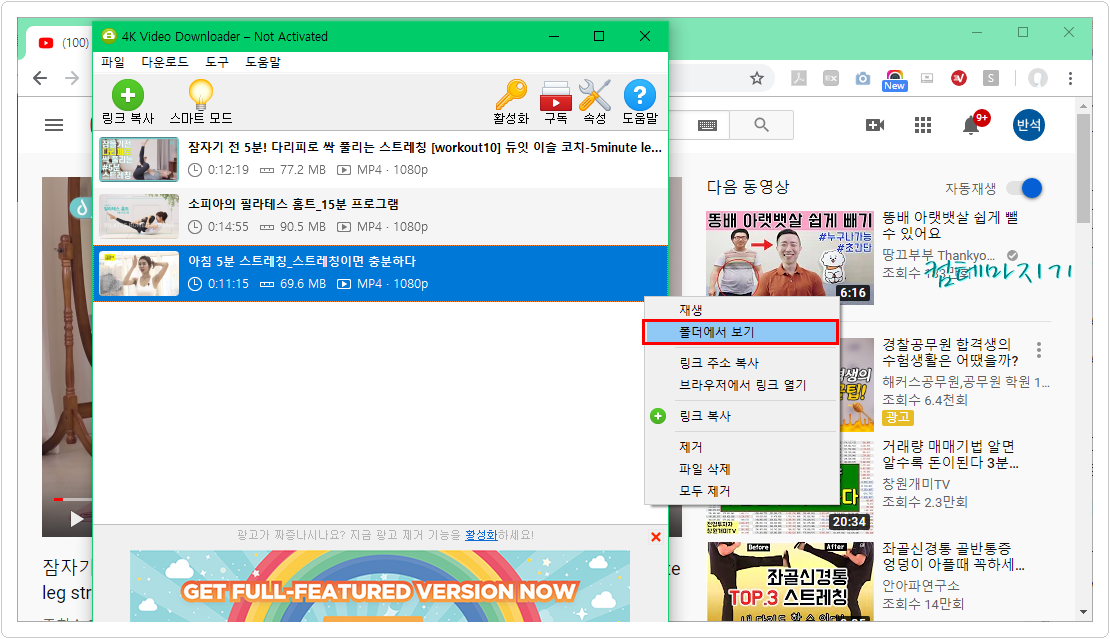
Task: Close the ad banner with red X
Action: click(x=656, y=537)
